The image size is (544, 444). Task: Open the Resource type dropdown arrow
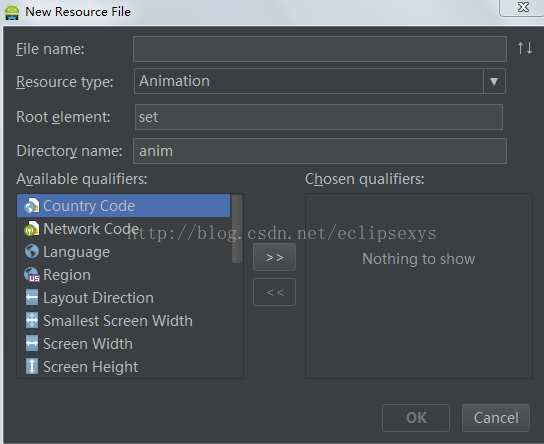[494, 81]
